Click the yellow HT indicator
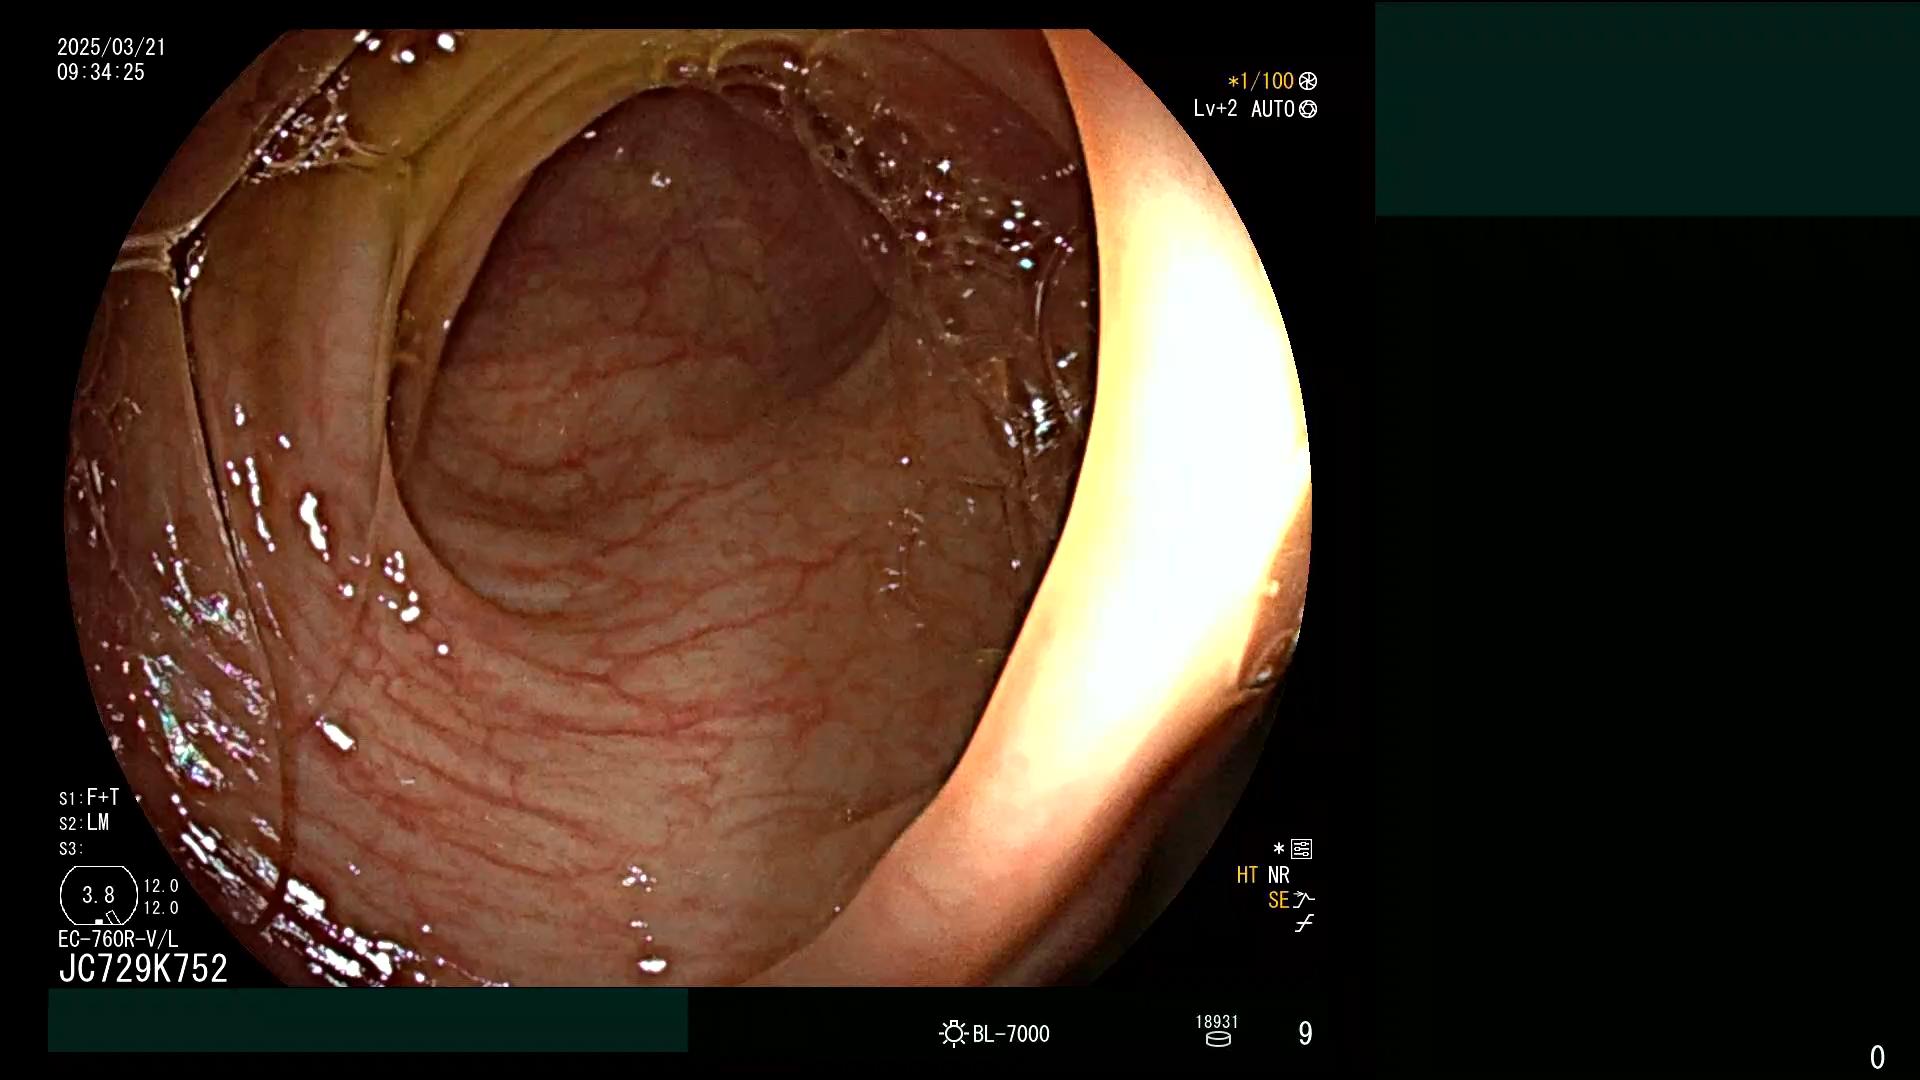This screenshot has width=1920, height=1080. [1247, 876]
